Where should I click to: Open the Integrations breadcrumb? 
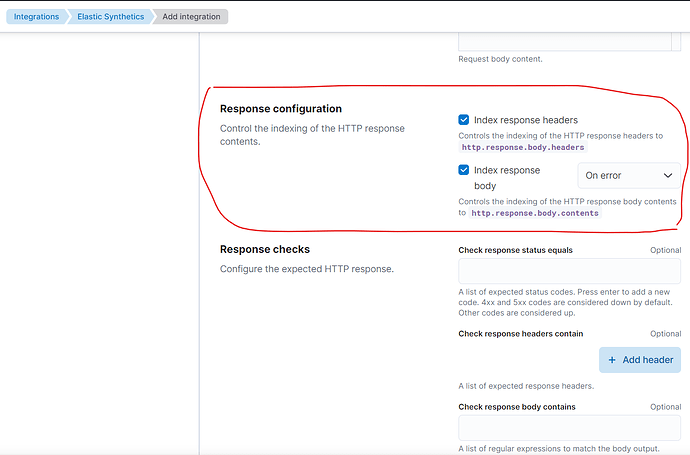[36, 16]
